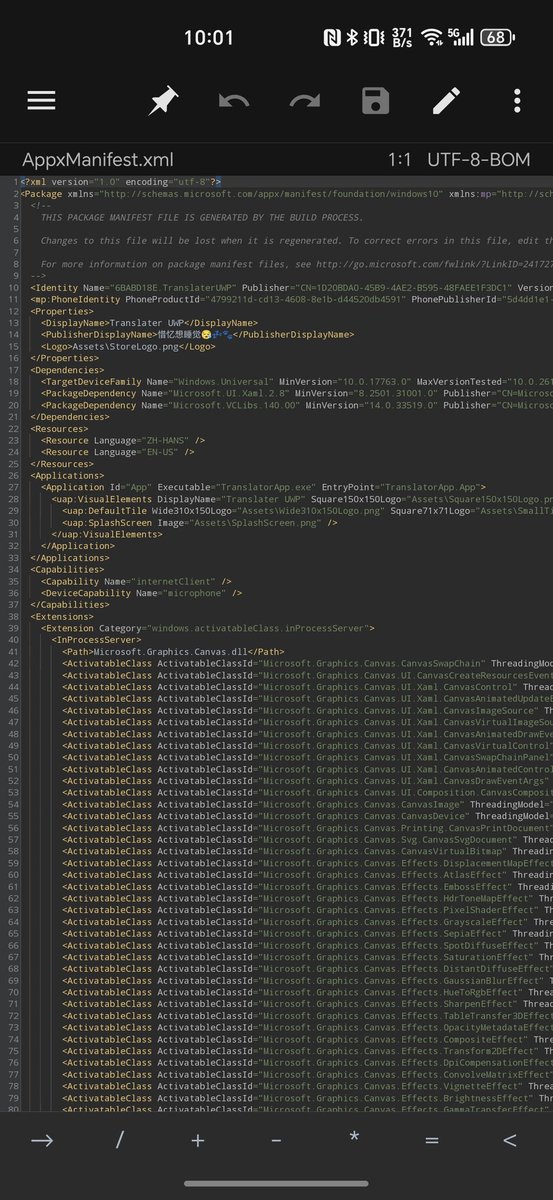Tap the VignetteEffect ActivatableClass line
553x1200 pixels.
tap(306, 1084)
